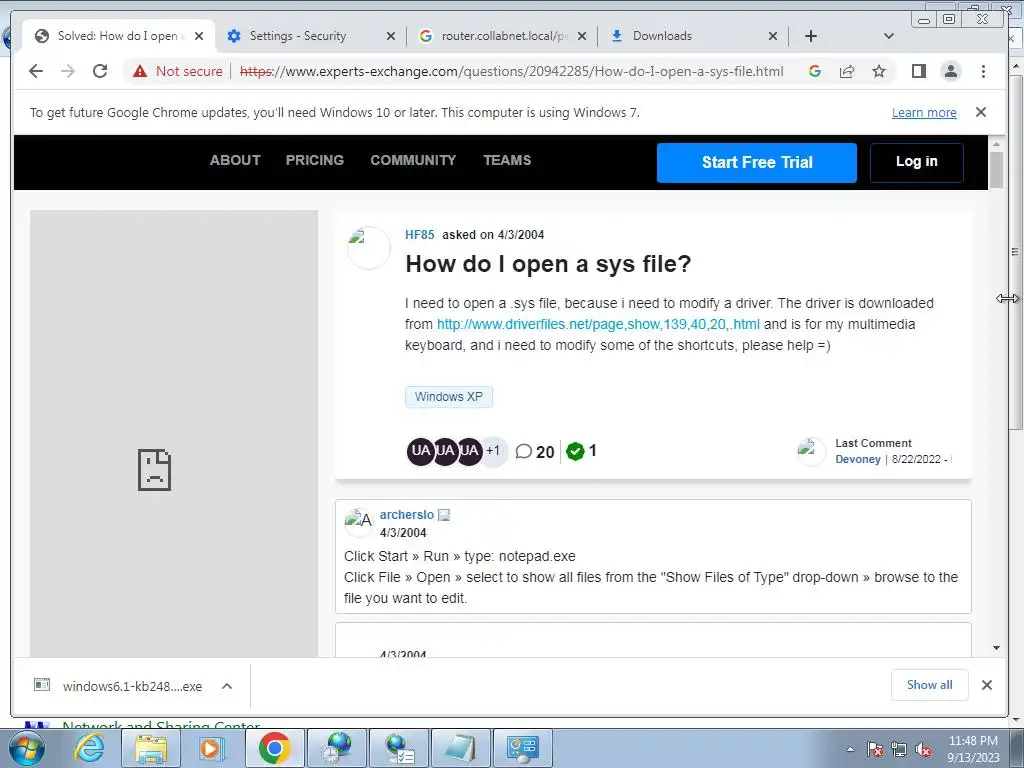Open the PRICING menu item
Image resolution: width=1024 pixels, height=768 pixels.
[315, 160]
